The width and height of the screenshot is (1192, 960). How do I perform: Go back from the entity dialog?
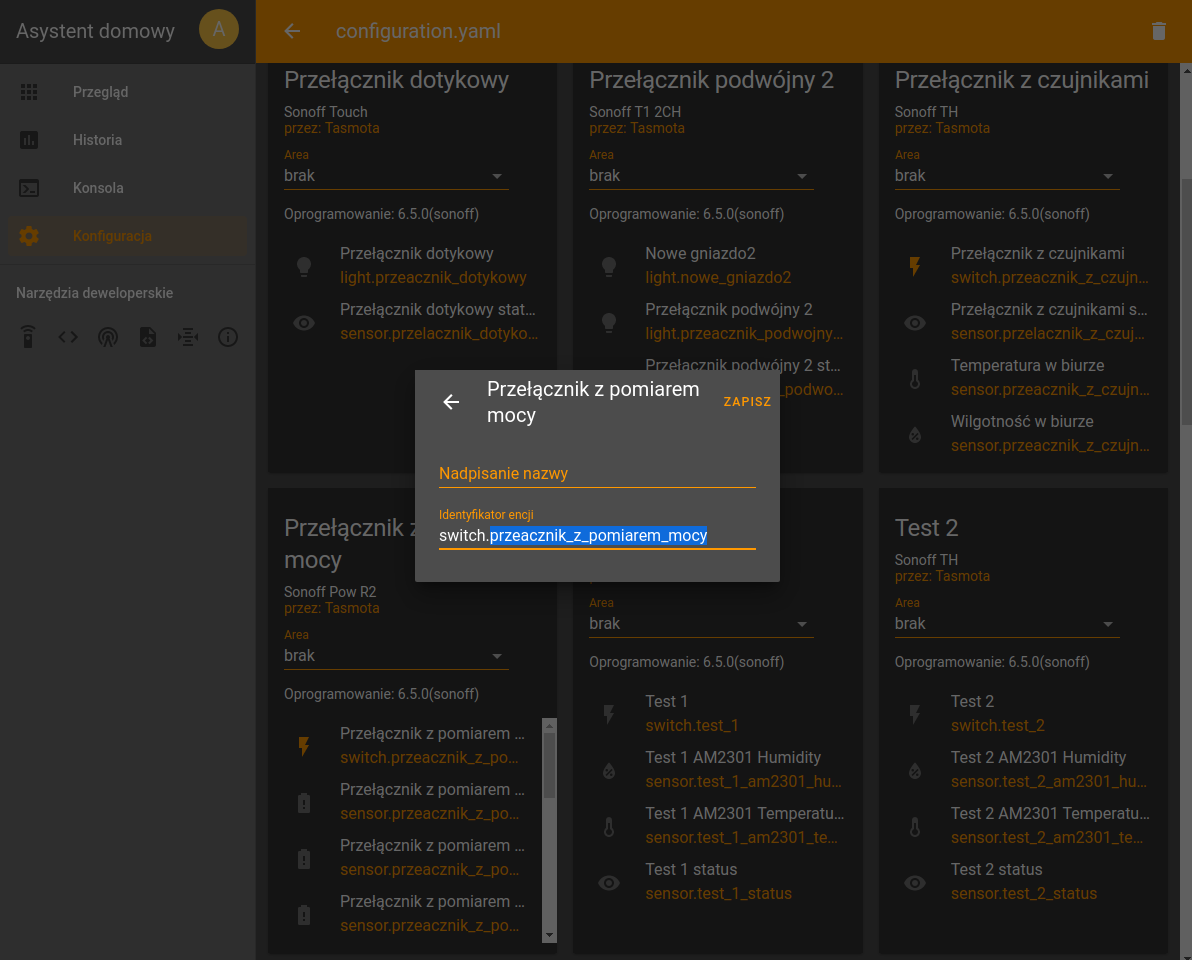tap(452, 402)
